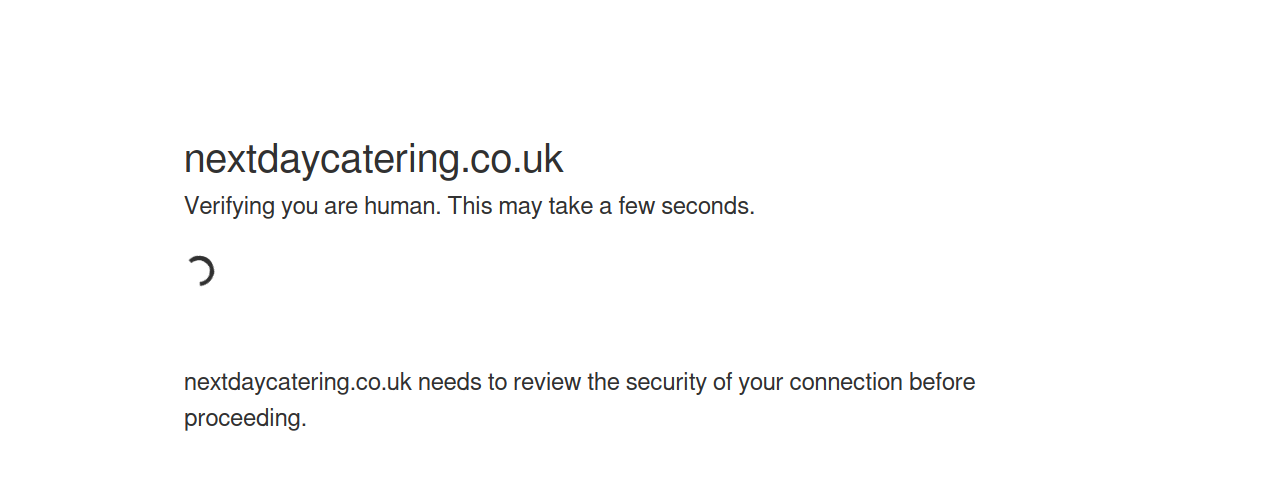
Task: Click the "Verifying you are human." sentence
Action: pos(313,207)
